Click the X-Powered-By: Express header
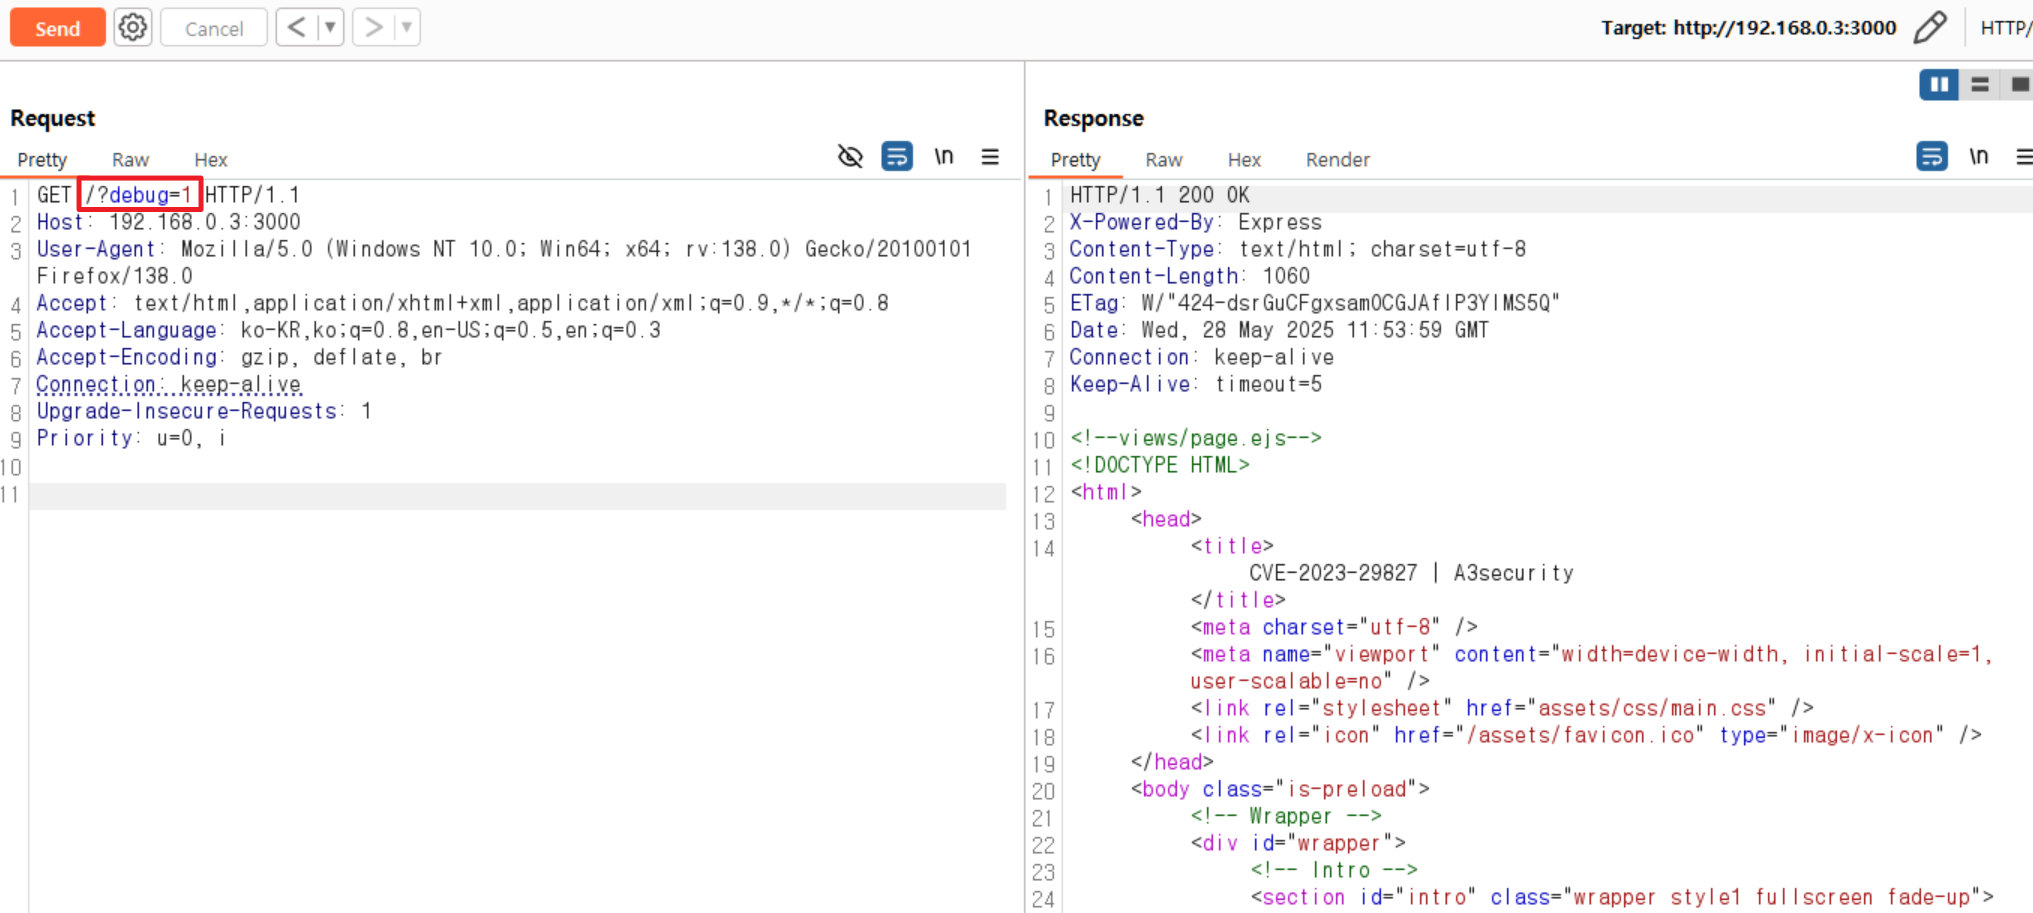 tap(1195, 222)
